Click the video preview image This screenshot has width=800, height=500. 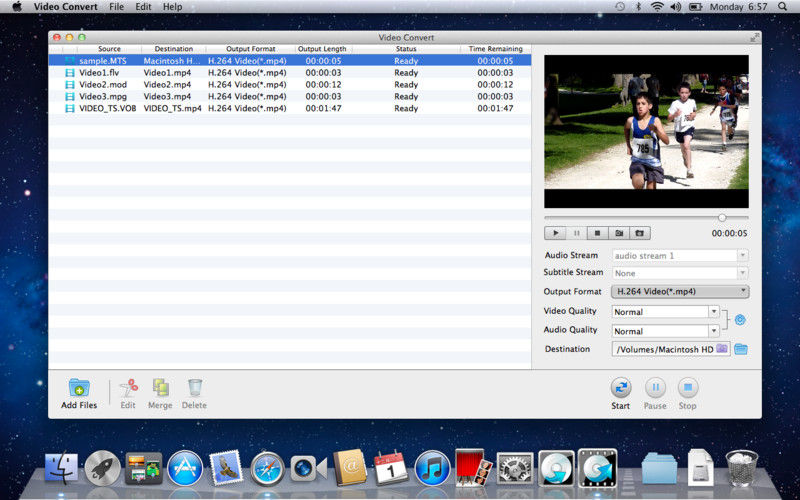646,131
